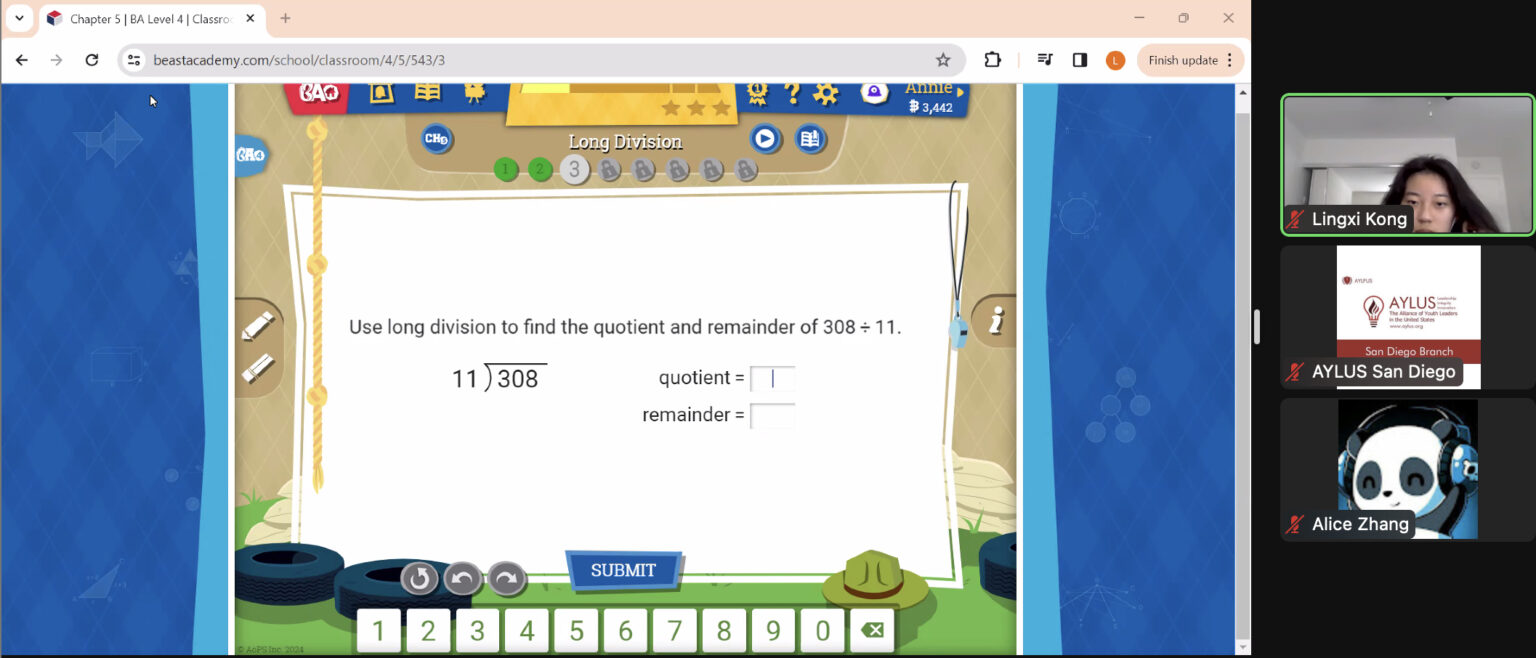Click the keypad backspace key

click(872, 630)
